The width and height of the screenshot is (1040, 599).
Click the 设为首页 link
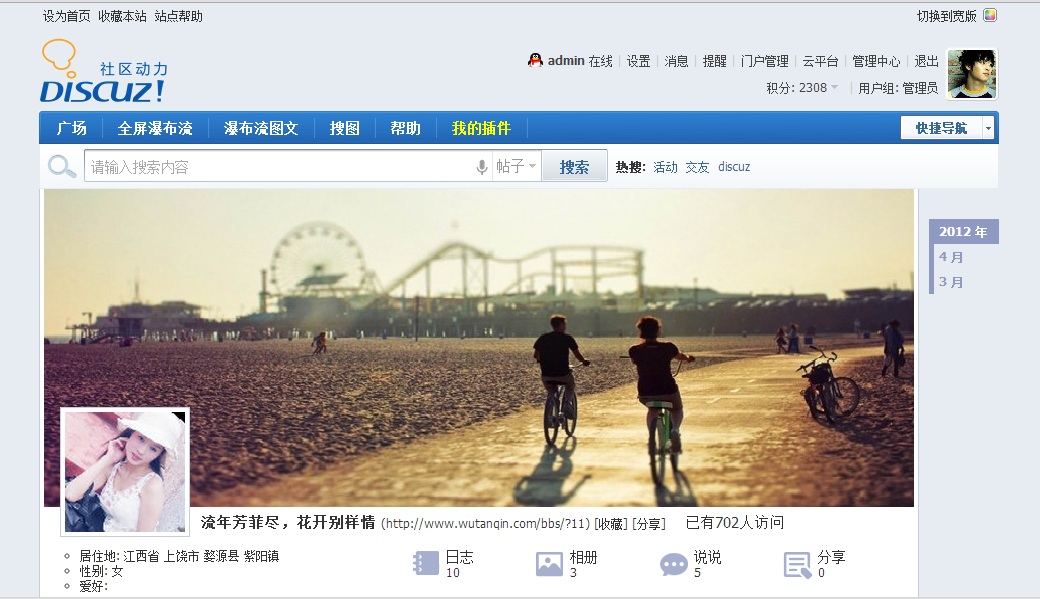[x=66, y=16]
